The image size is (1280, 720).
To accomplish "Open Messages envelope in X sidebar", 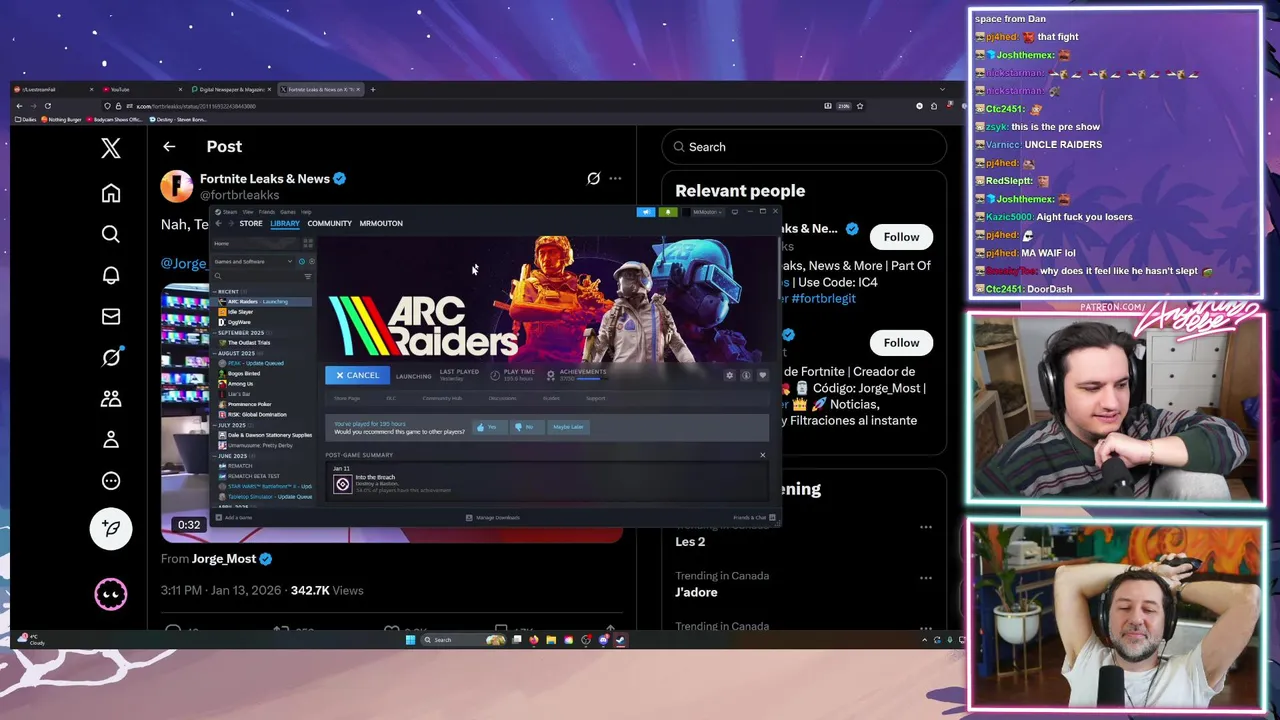I will point(111,316).
